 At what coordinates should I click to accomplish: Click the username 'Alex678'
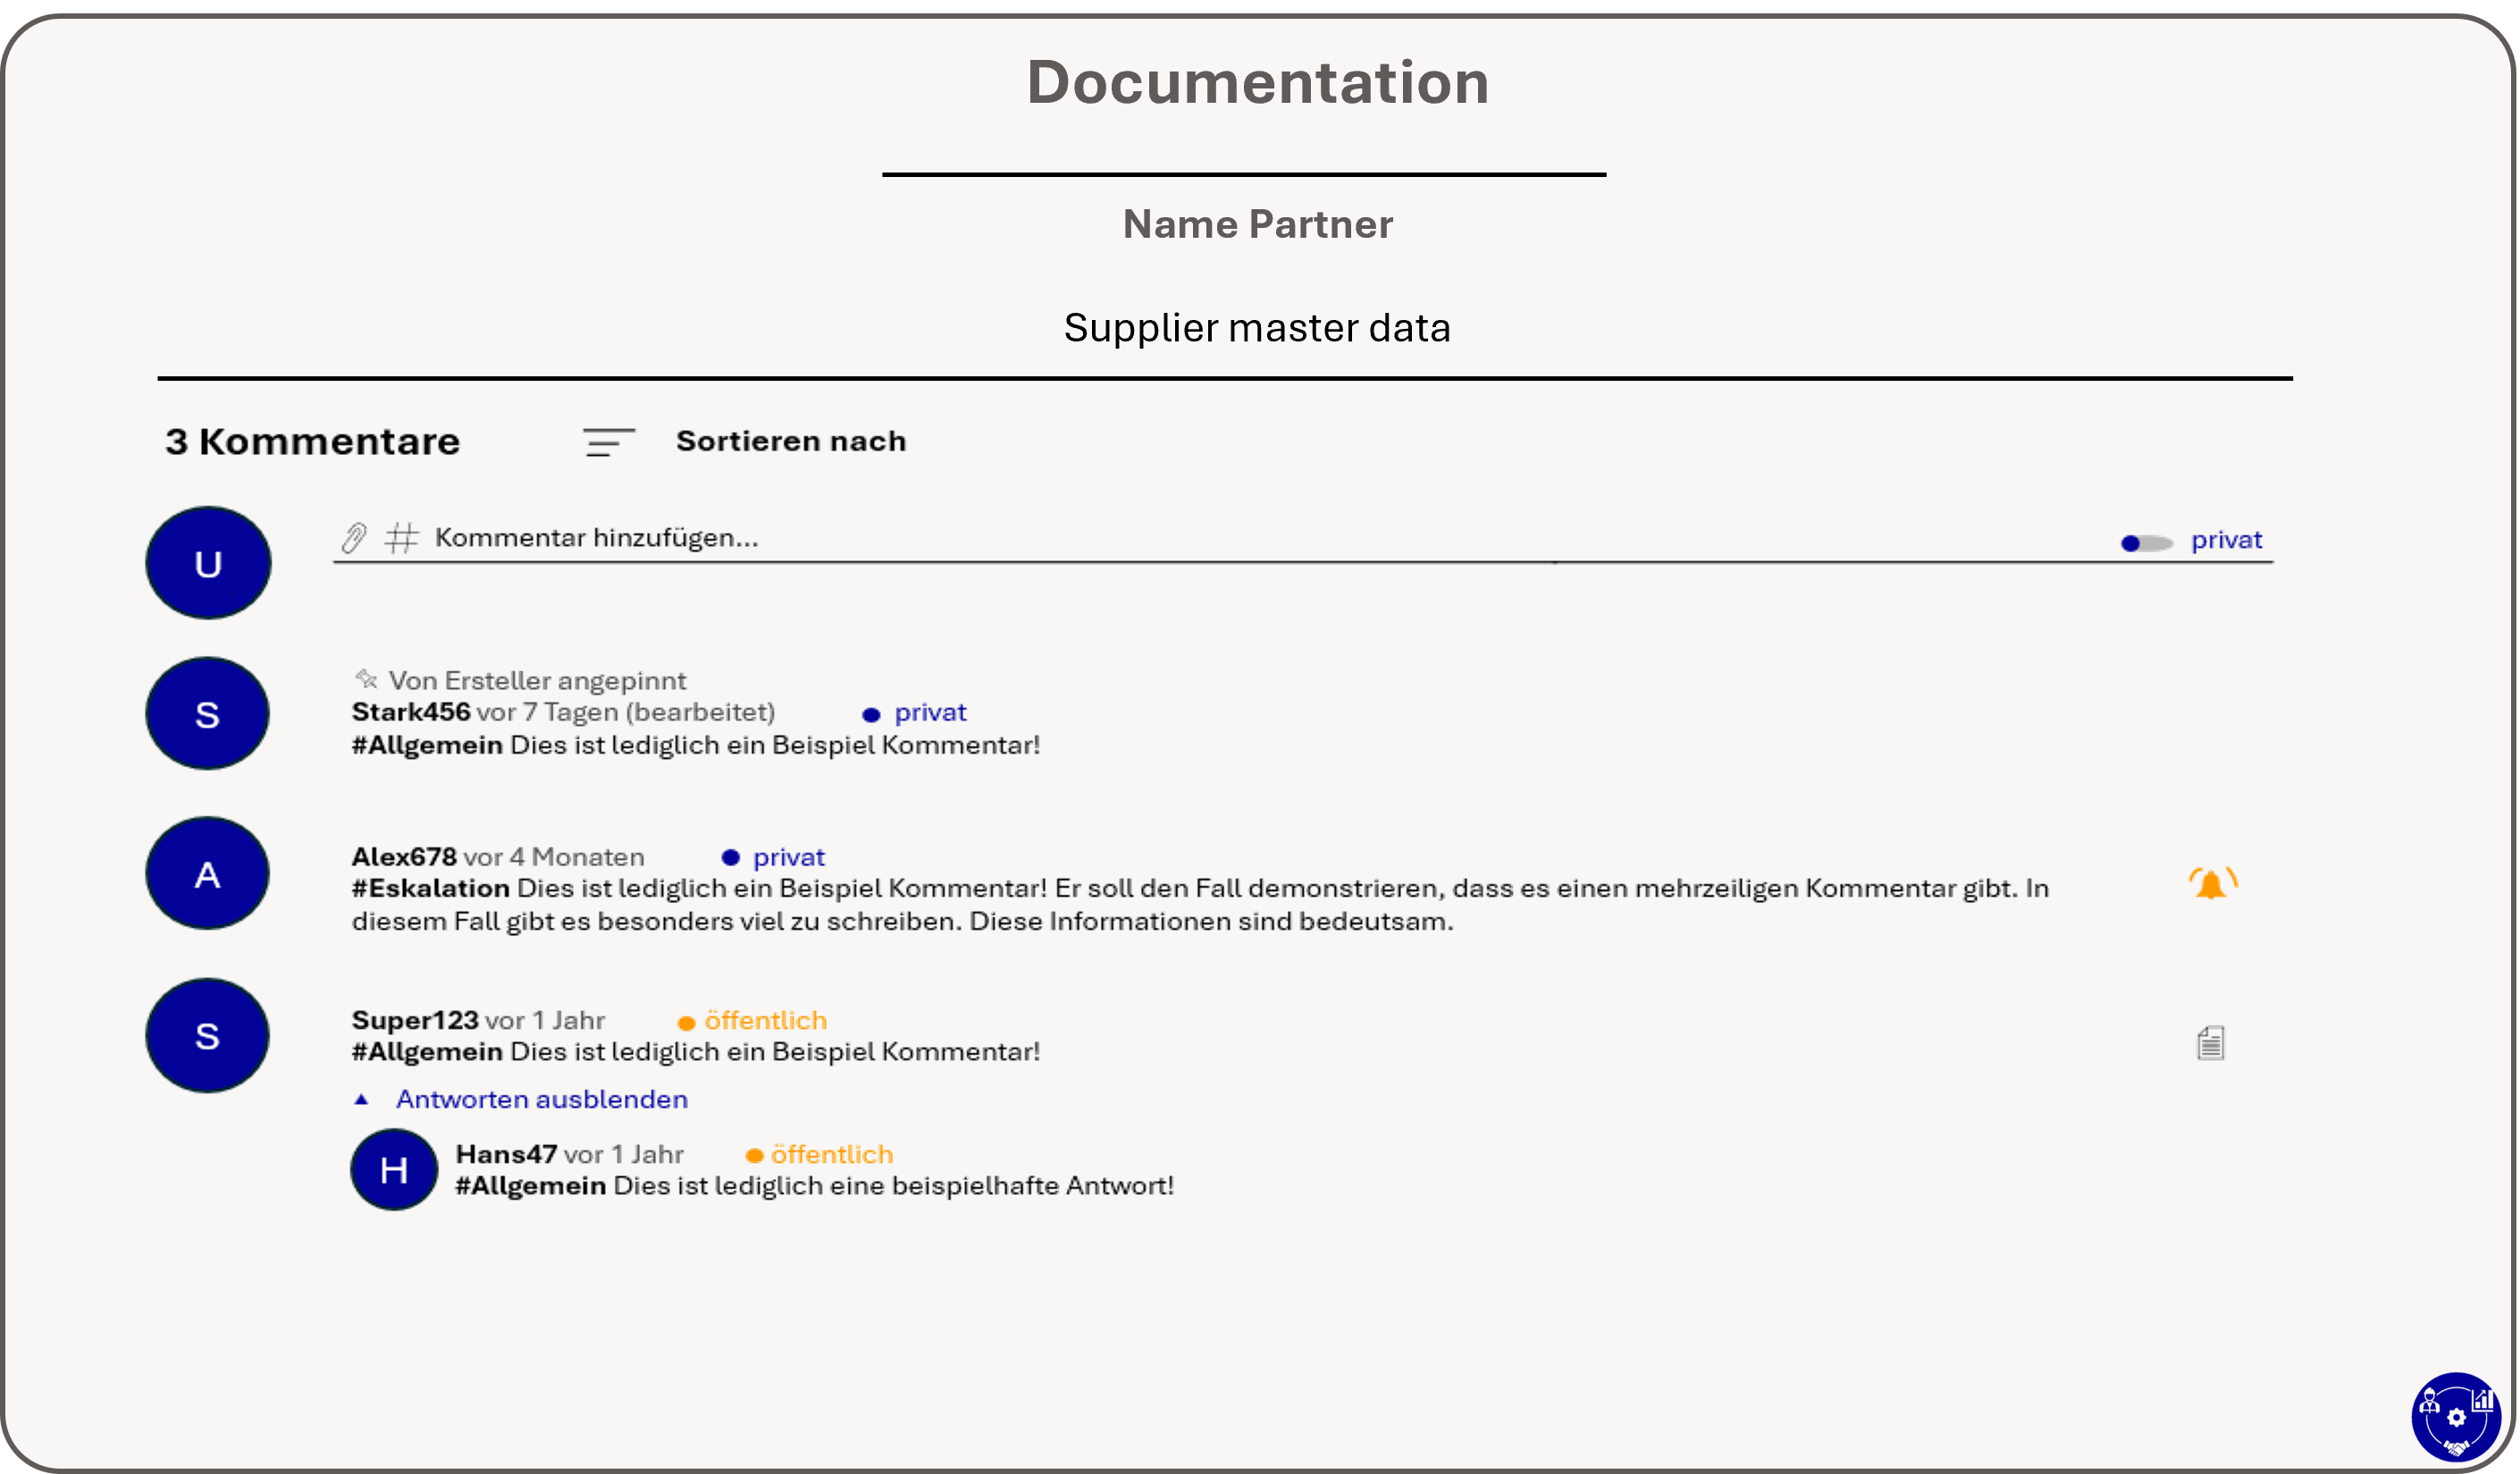coord(404,857)
